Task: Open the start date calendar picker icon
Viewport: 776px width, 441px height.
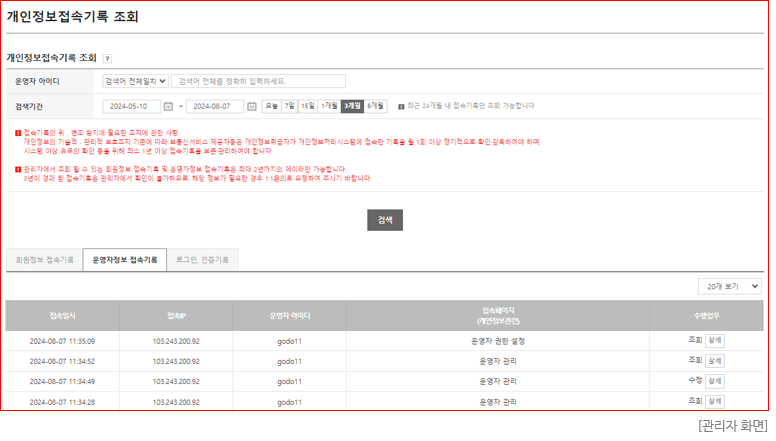Action: click(x=168, y=106)
